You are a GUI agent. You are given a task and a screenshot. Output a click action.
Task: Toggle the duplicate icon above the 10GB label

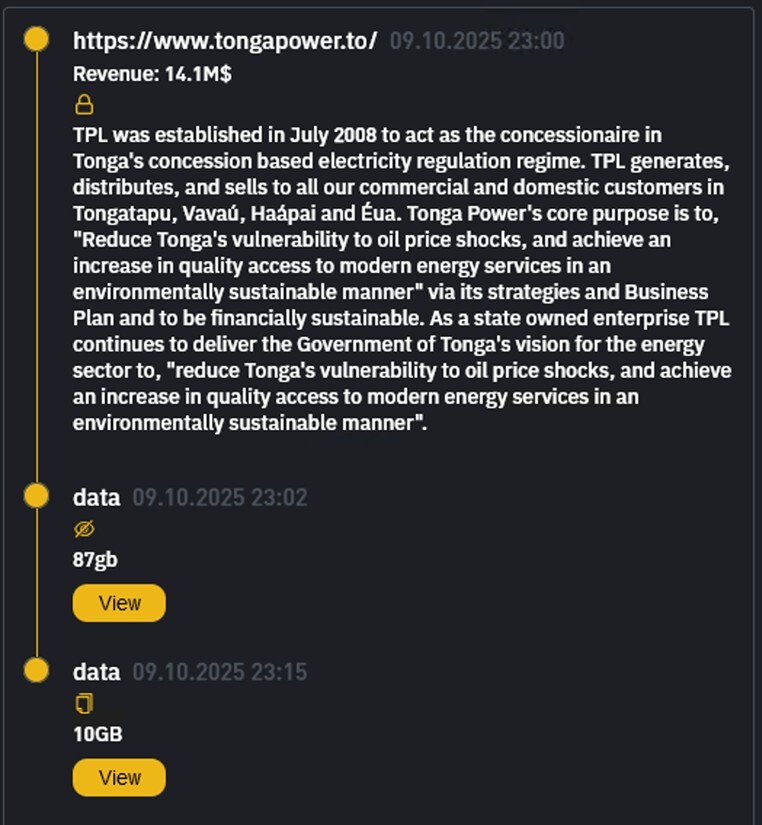point(86,703)
